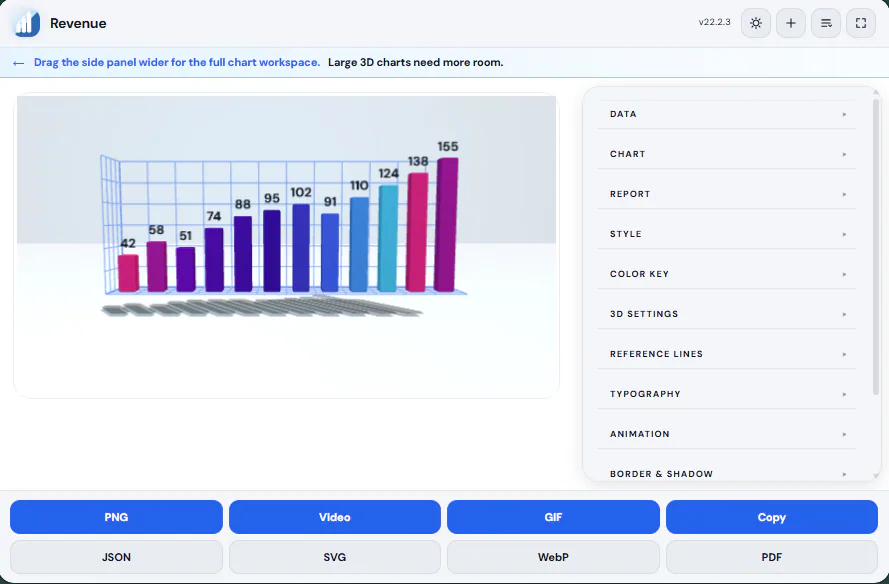Viewport: 889px width, 584px height.
Task: Click the side panel scrollbar
Action: pos(876,247)
